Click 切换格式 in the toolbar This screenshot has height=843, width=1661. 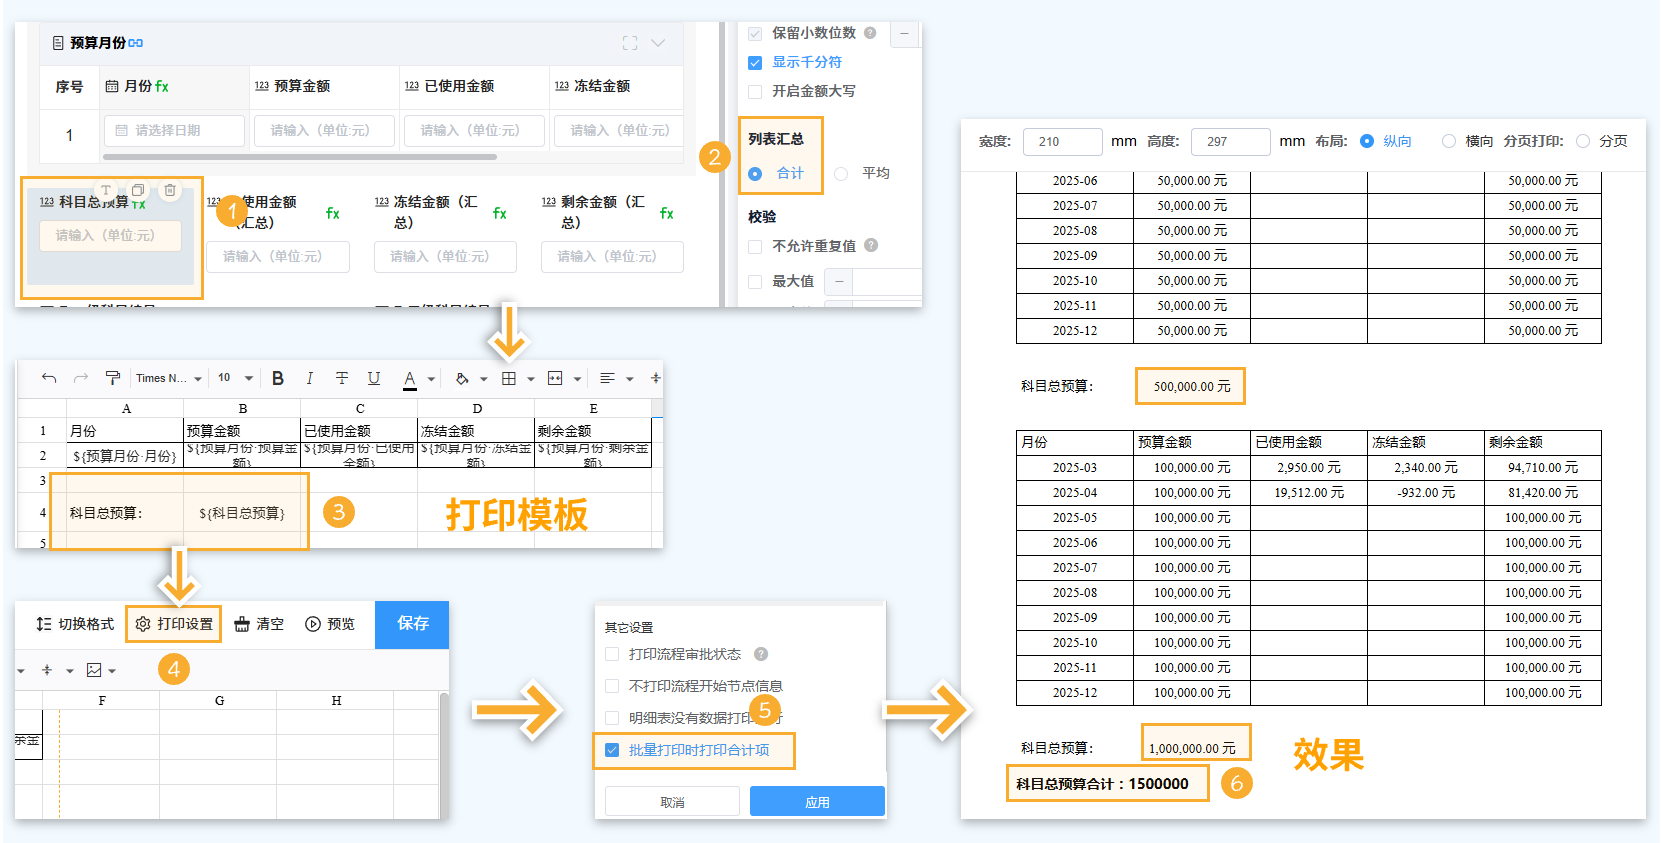coord(75,624)
